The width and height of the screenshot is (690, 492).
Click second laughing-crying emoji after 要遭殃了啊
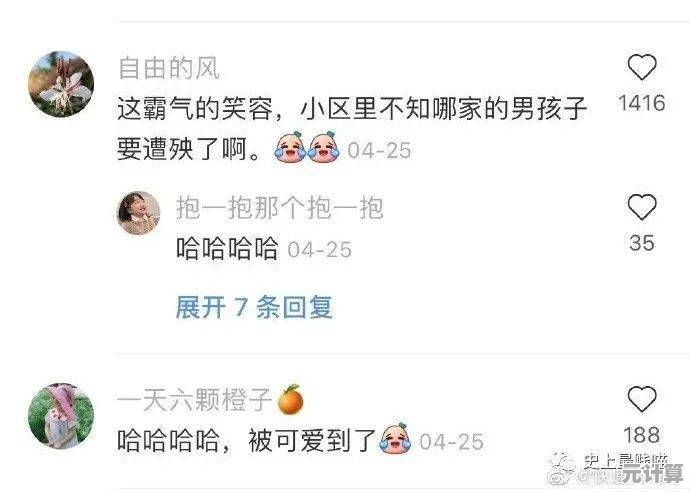coord(323,147)
